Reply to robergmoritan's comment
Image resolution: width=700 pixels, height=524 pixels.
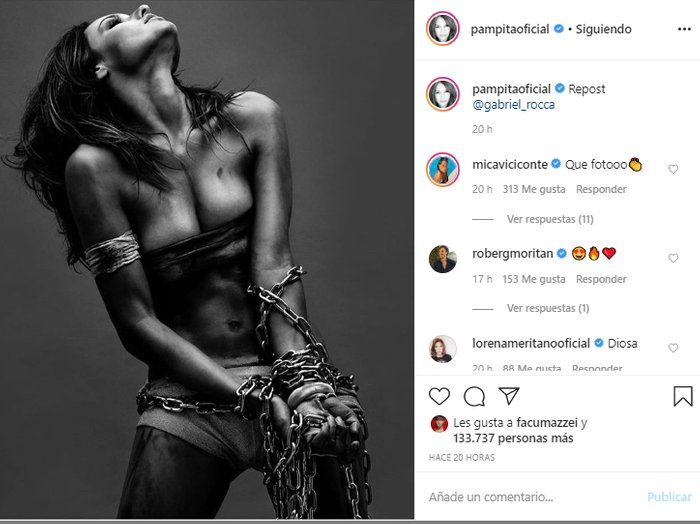[x=601, y=279]
